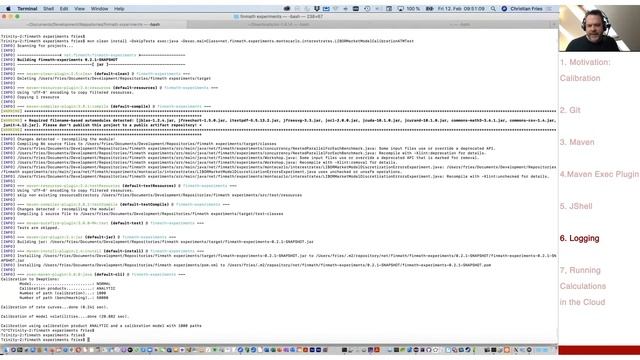Click the Scanning for projects line
This screenshot has height=360, width=640.
[37, 46]
